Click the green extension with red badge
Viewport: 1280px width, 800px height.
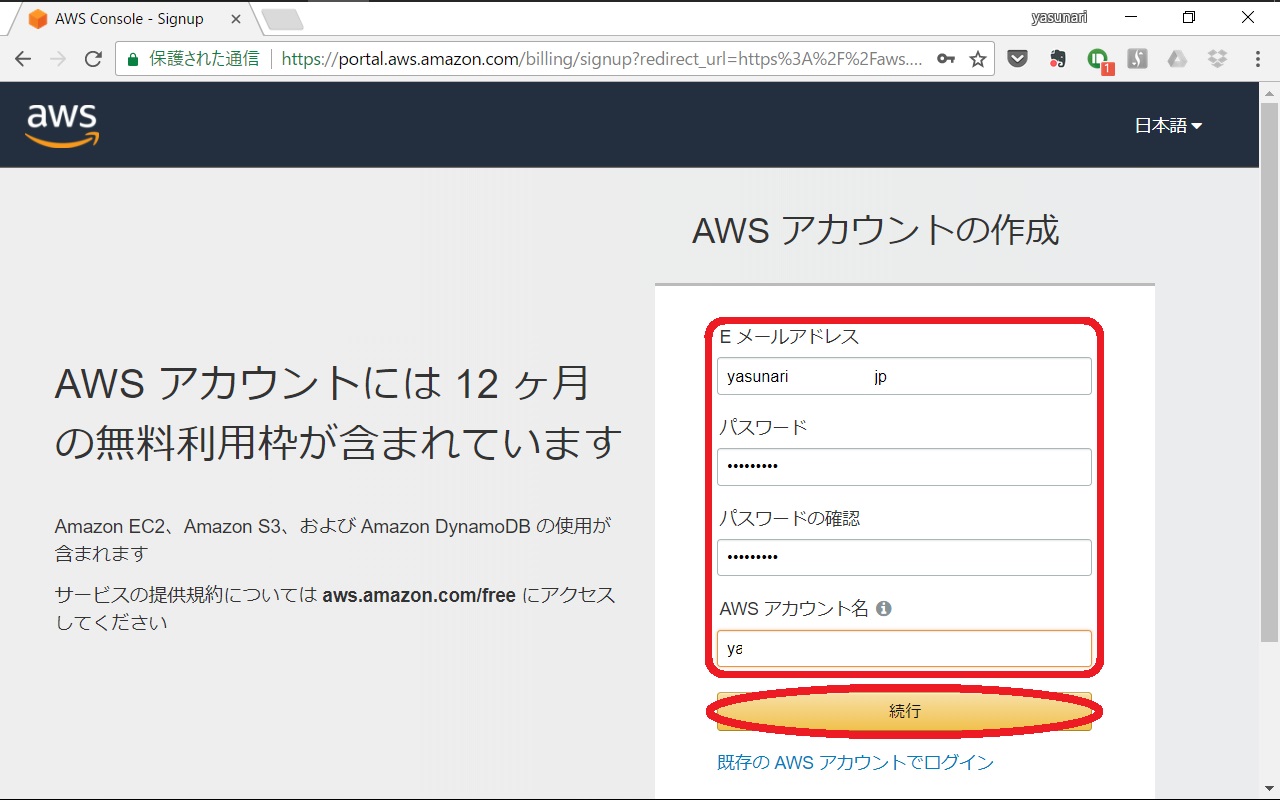pos(1099,60)
